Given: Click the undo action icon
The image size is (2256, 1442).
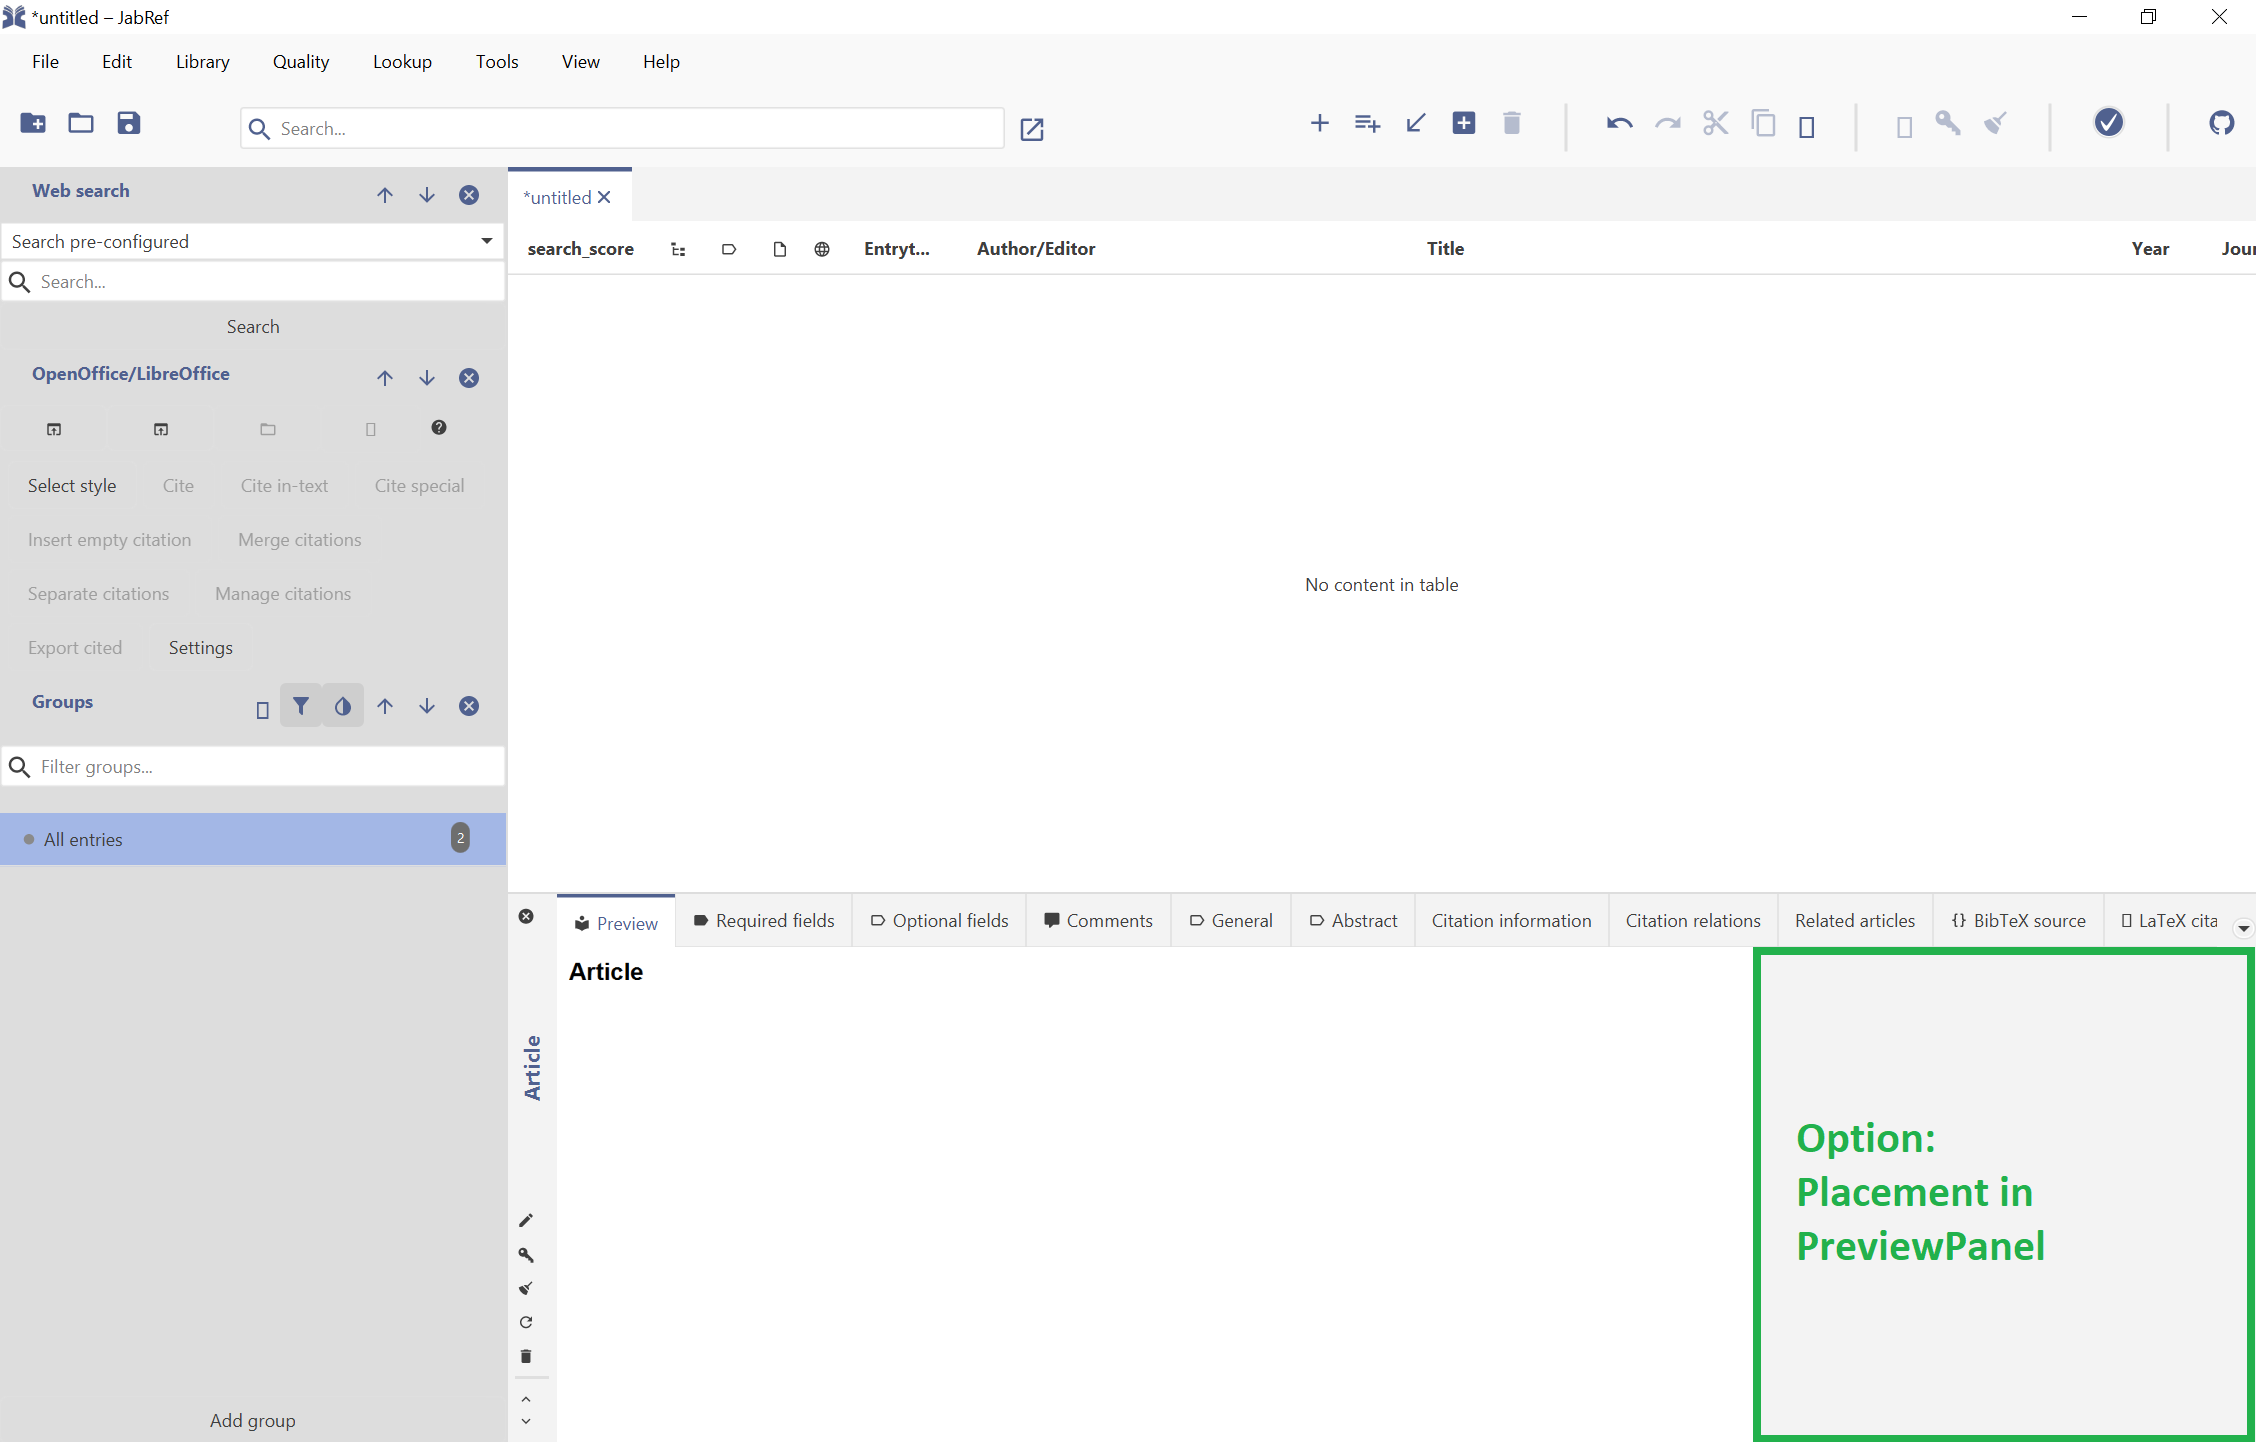Looking at the screenshot, I should click(1616, 123).
